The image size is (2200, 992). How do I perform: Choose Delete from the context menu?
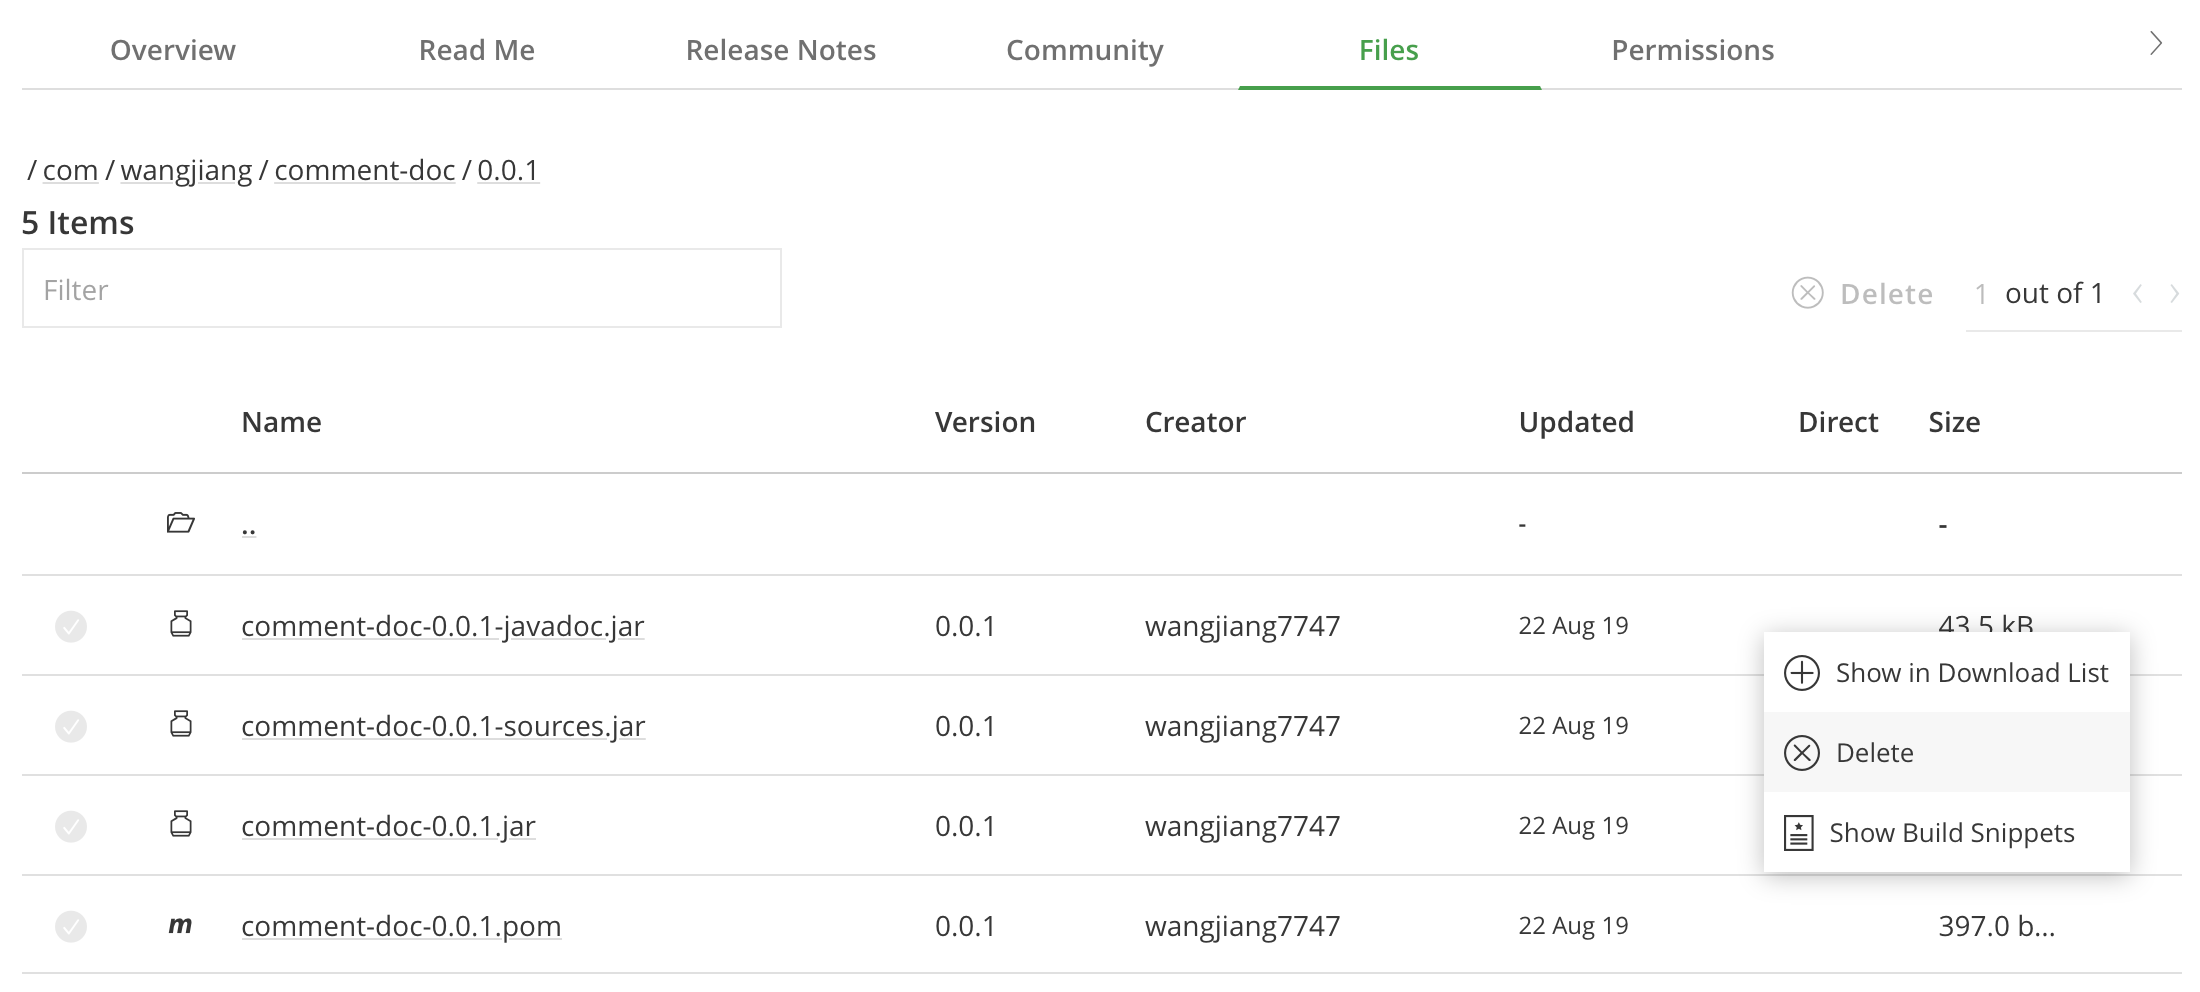point(1947,752)
